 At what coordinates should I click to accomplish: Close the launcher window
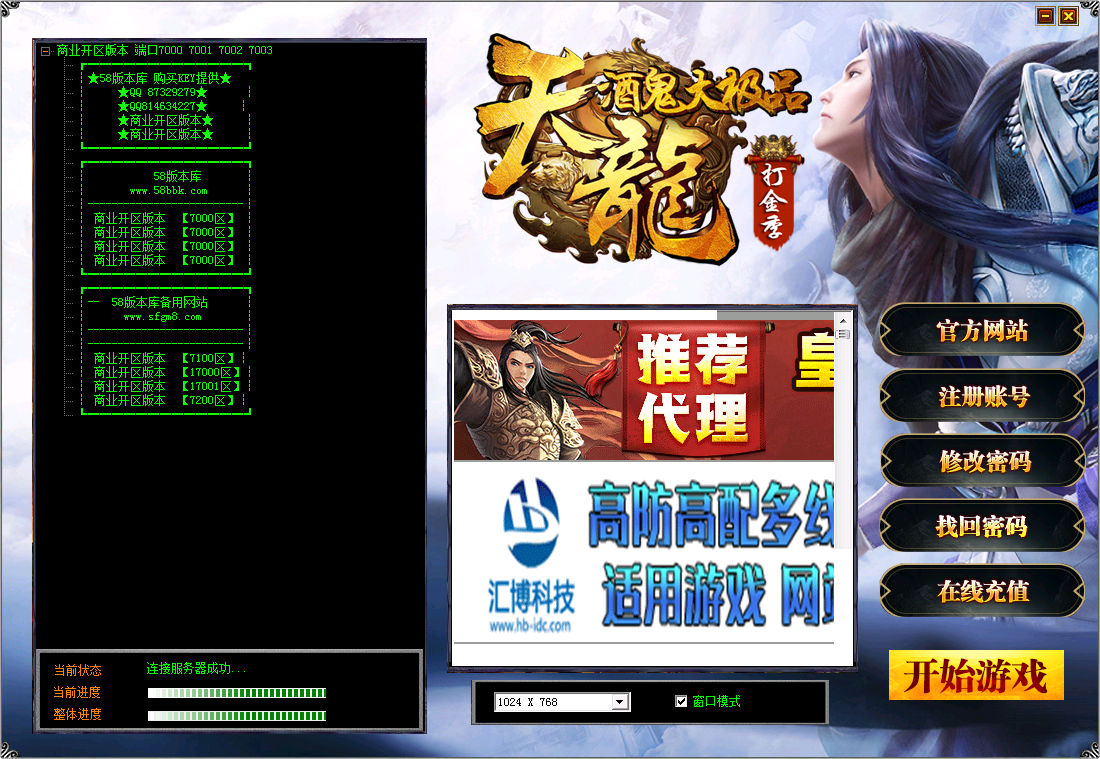click(1068, 15)
